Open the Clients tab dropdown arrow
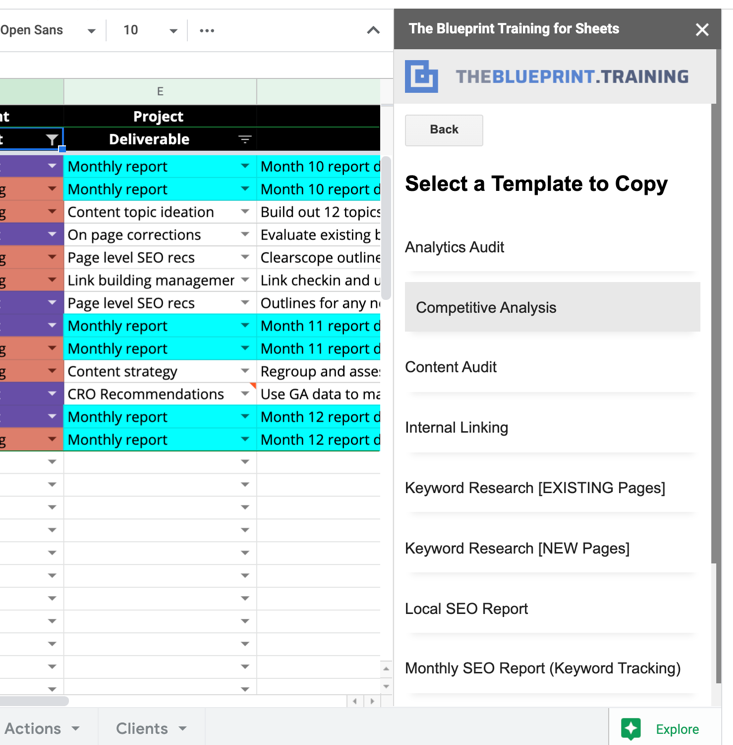The width and height of the screenshot is (733, 745). (x=183, y=728)
